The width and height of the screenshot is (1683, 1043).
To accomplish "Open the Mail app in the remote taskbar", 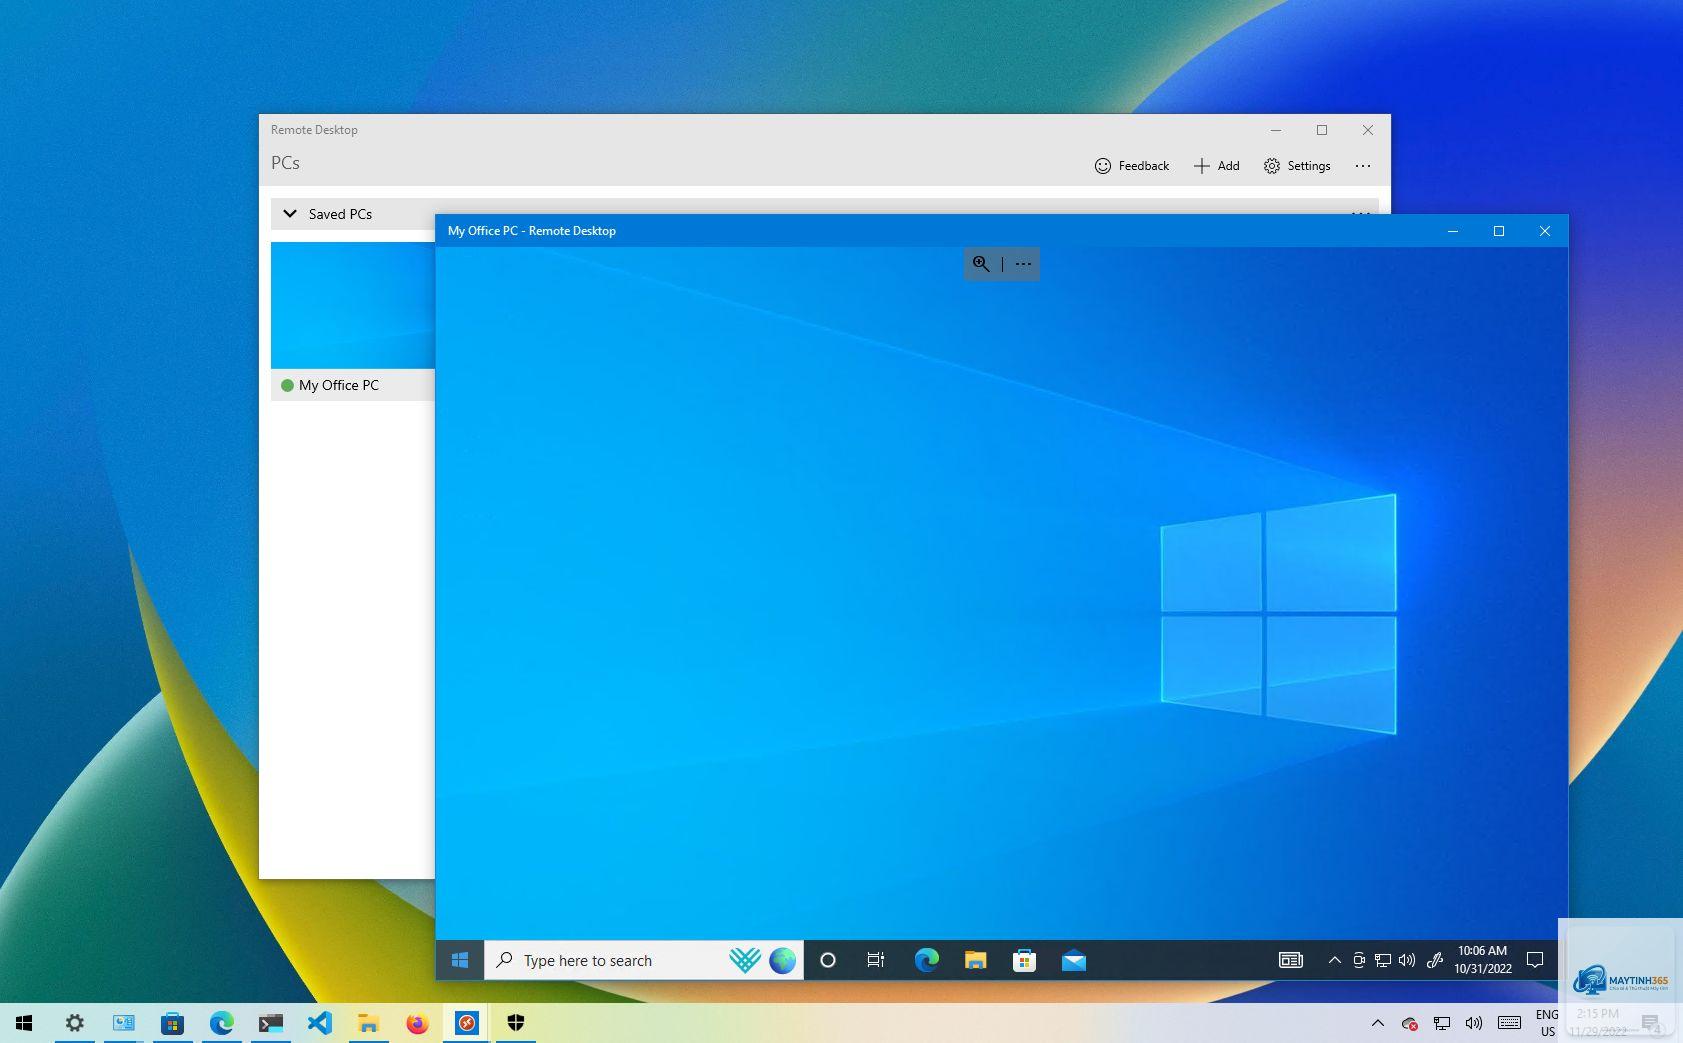I will (1073, 960).
